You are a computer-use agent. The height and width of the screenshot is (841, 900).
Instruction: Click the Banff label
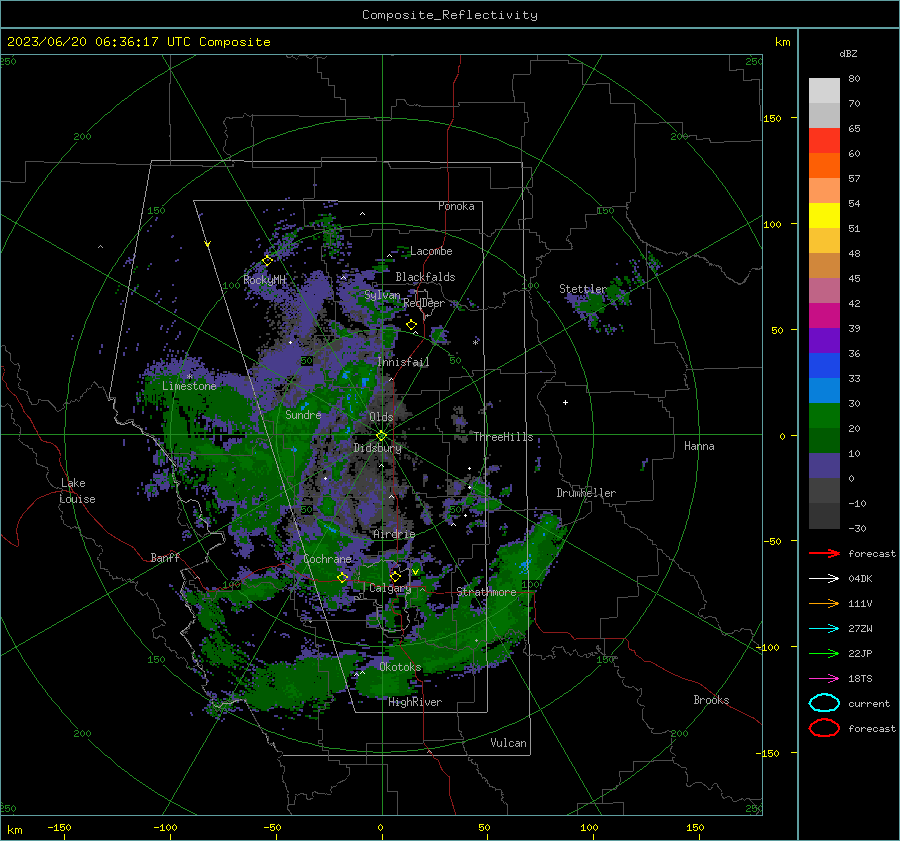(165, 557)
